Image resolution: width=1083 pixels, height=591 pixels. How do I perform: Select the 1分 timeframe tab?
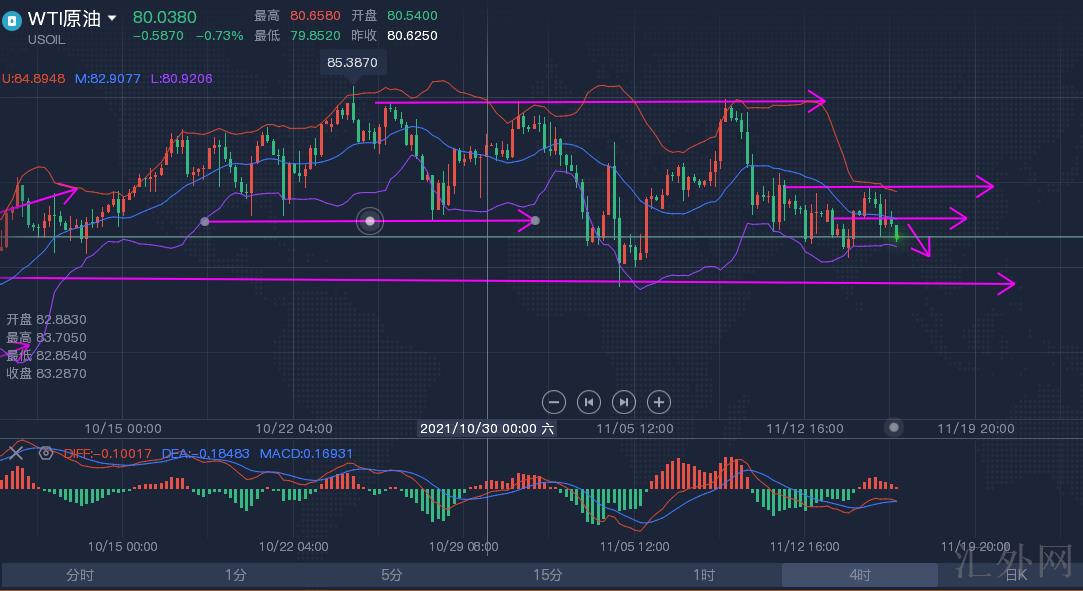pyautogui.click(x=235, y=575)
